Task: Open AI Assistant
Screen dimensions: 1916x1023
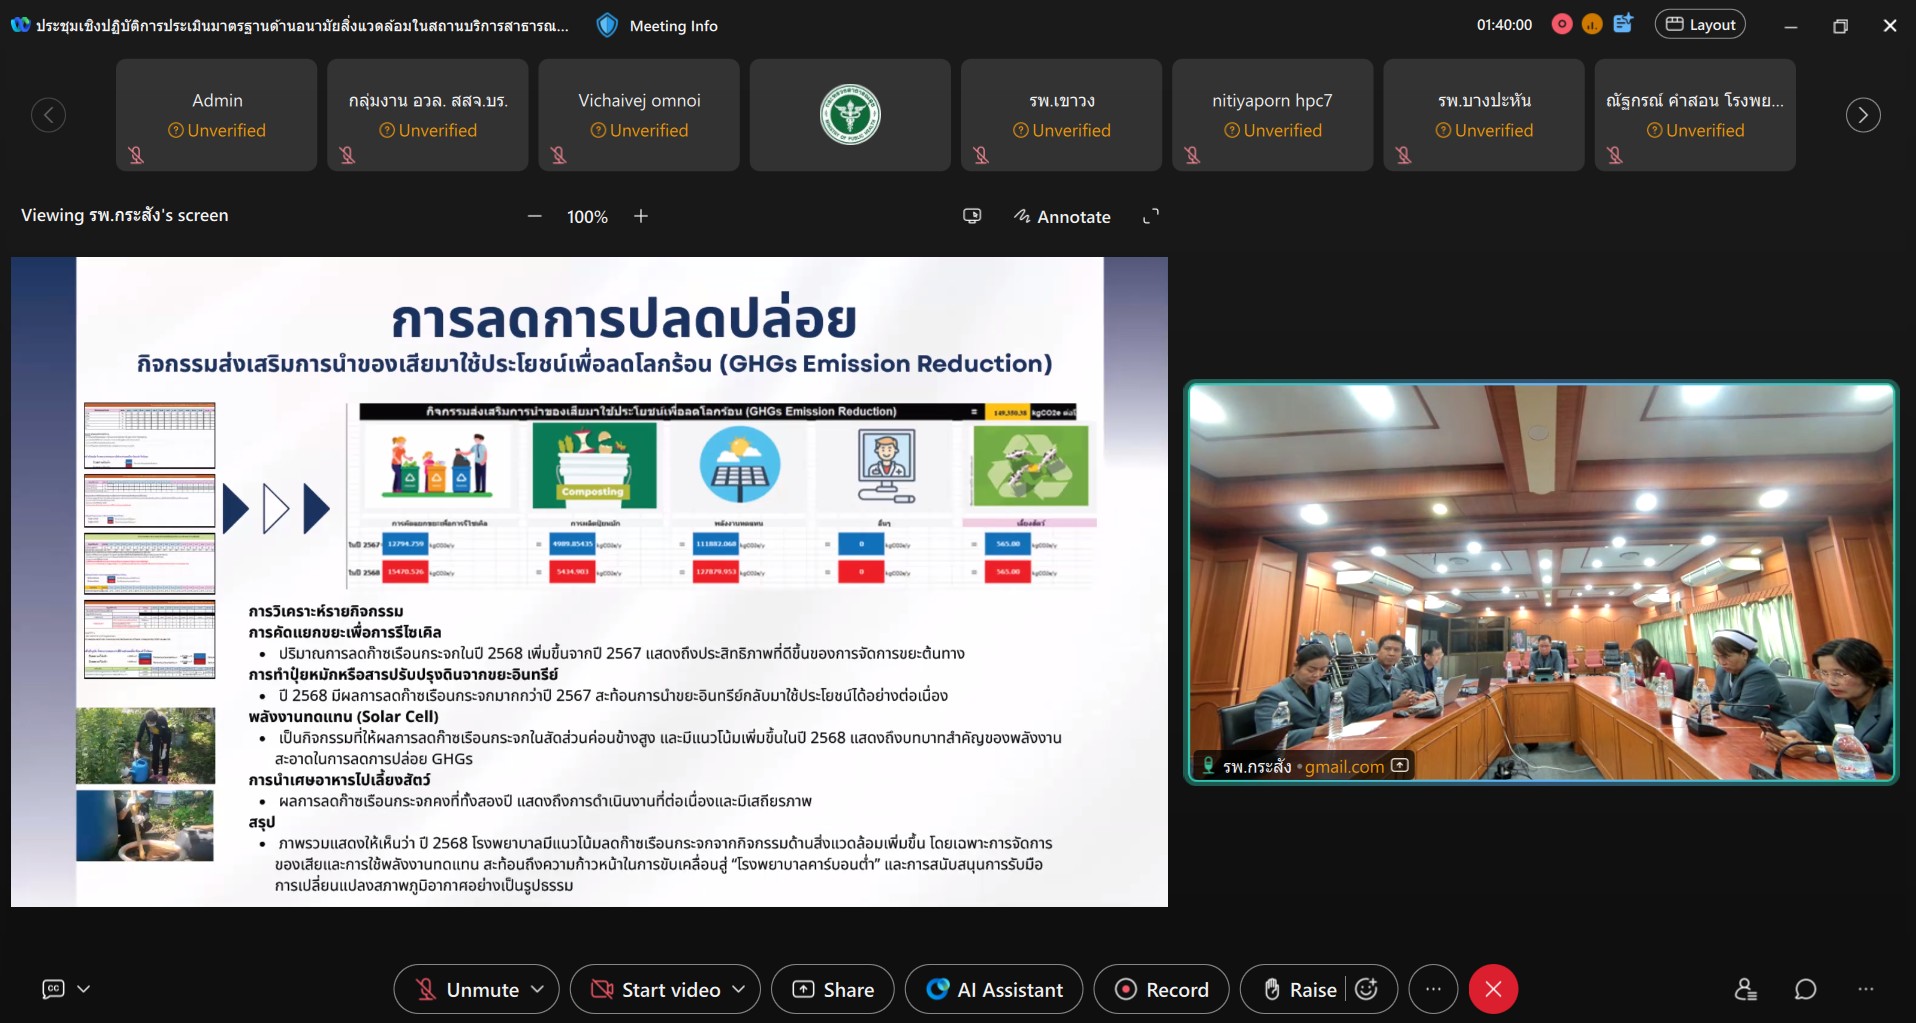Action: (993, 989)
